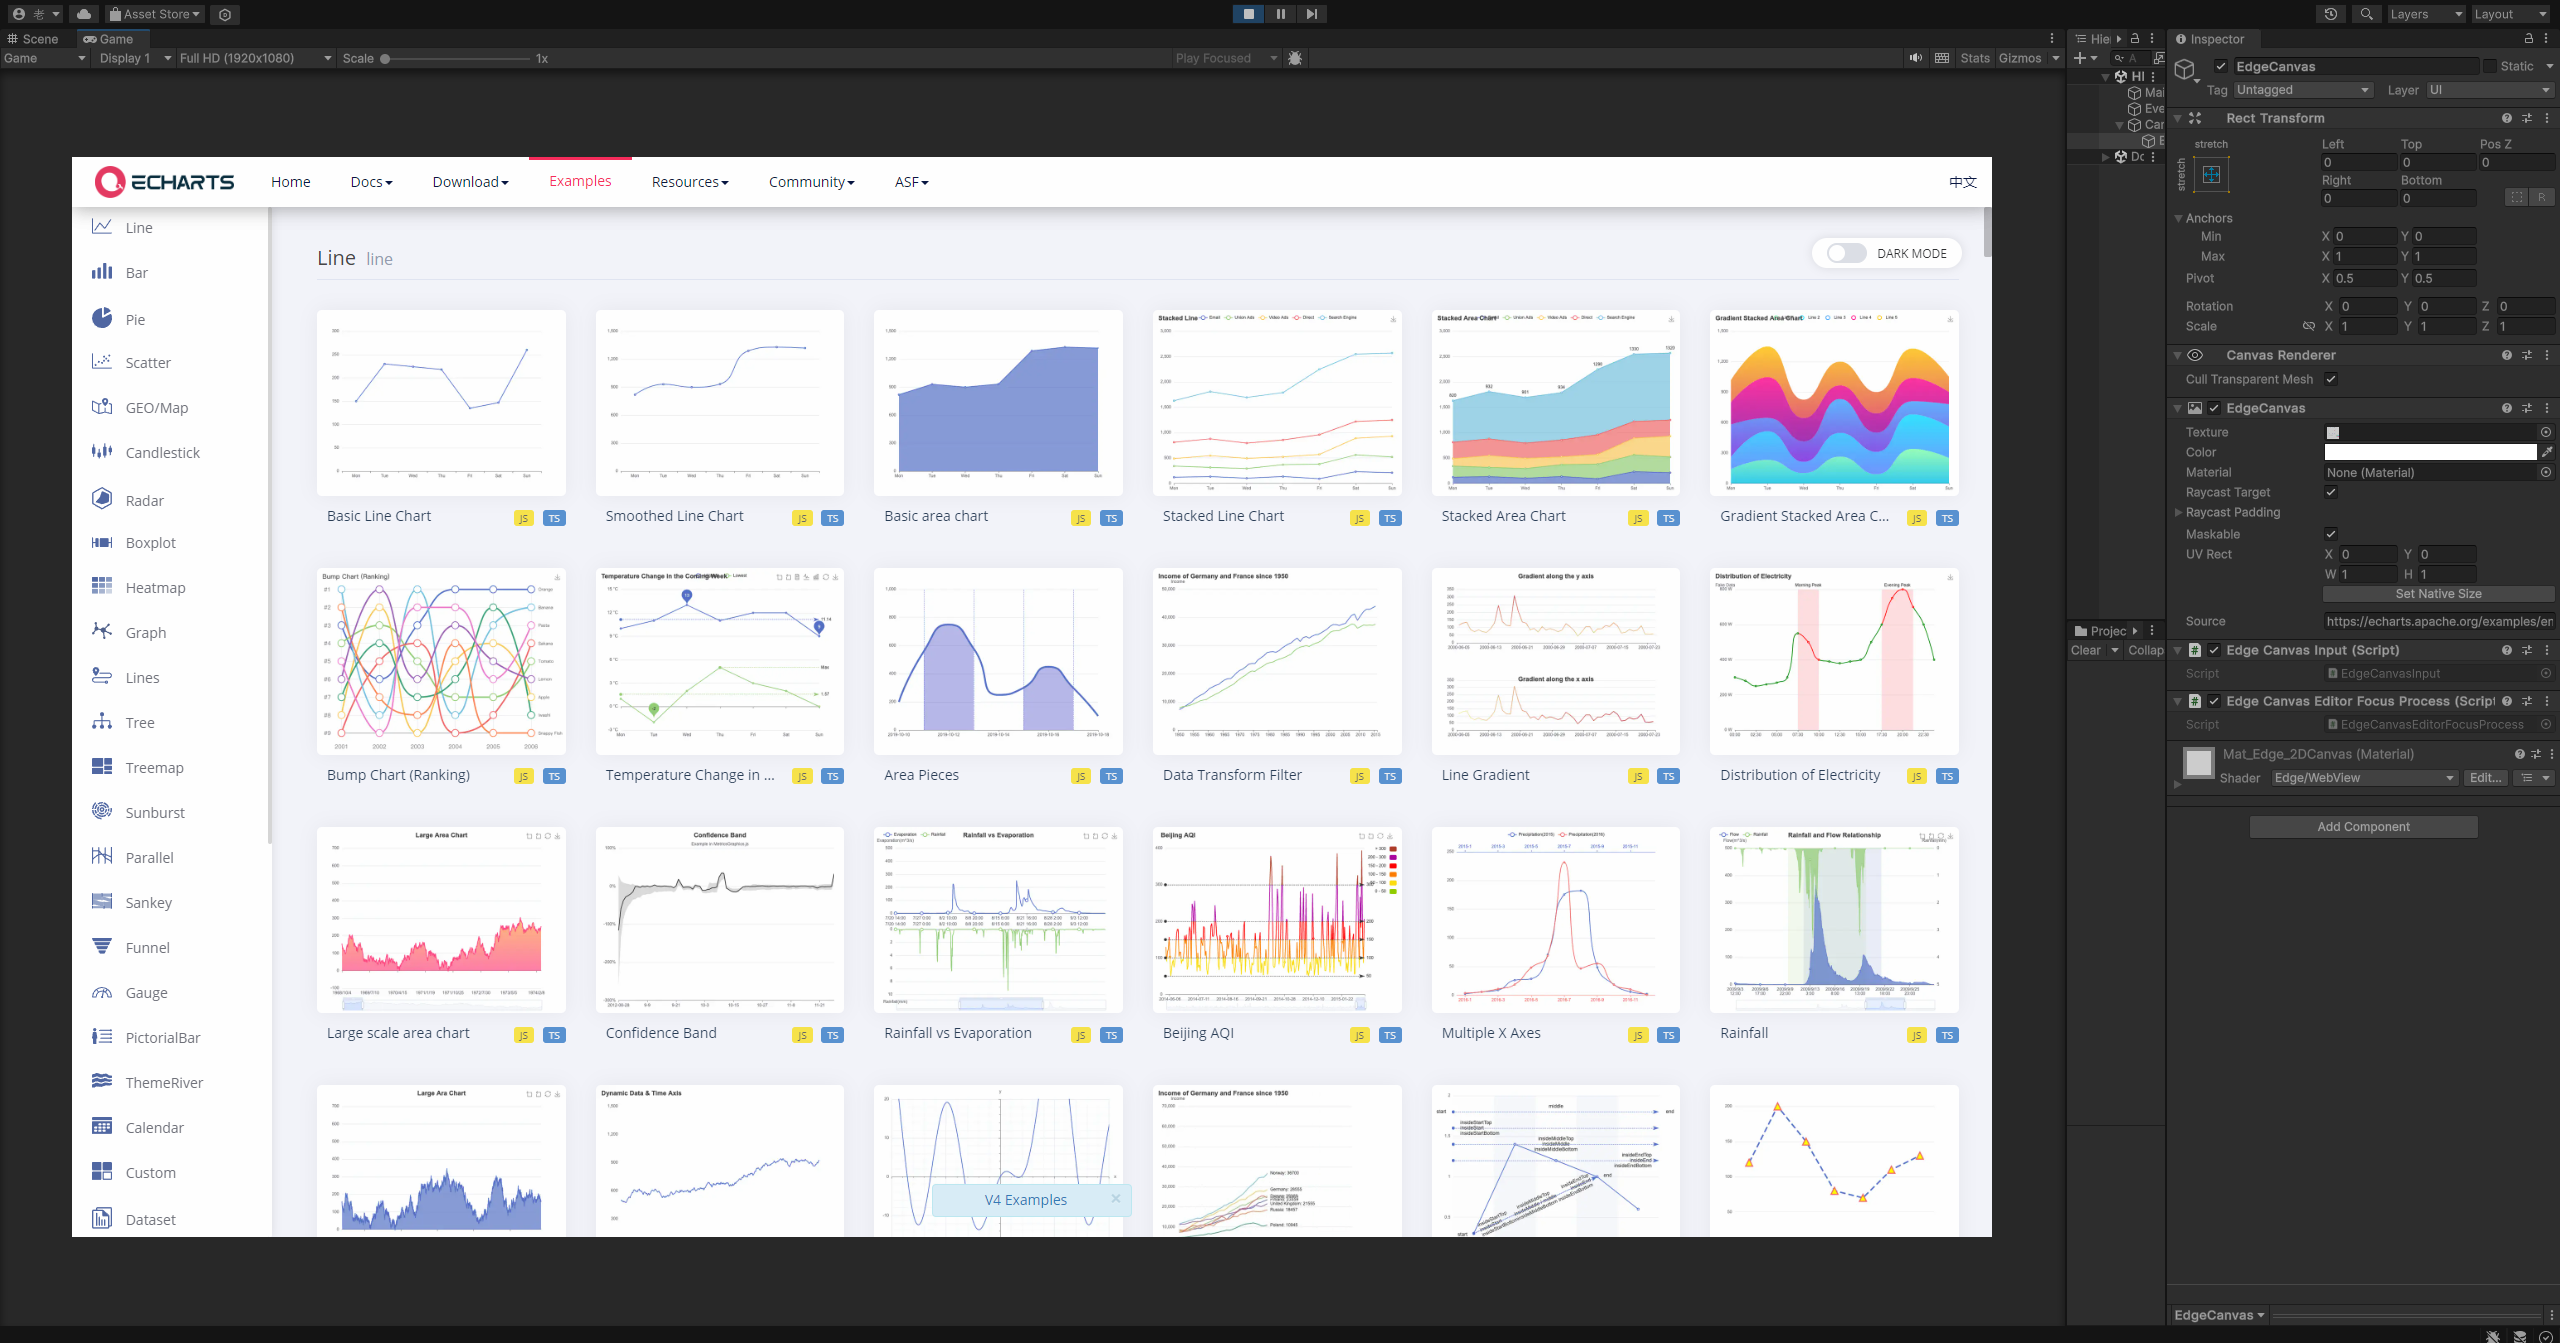This screenshot has height=1343, width=2560.
Task: Click the white Color swatch field
Action: click(2430, 452)
